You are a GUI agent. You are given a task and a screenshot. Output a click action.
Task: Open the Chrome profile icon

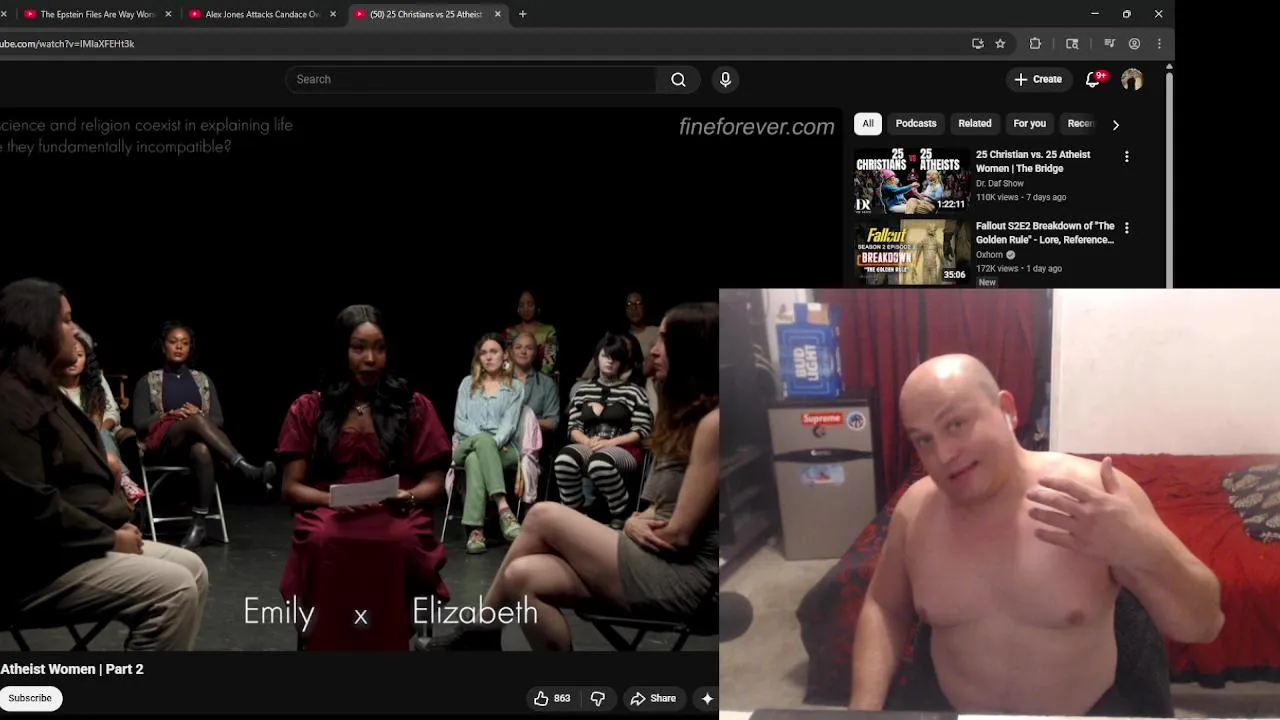pos(1134,44)
